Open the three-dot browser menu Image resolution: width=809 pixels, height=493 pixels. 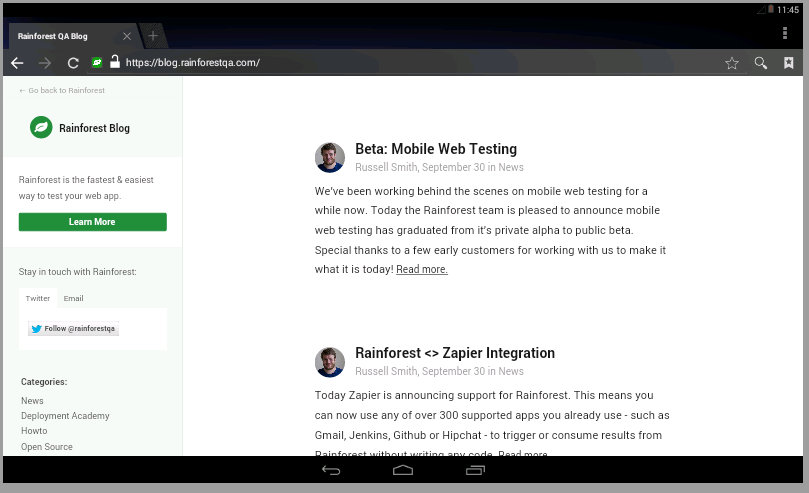click(785, 33)
